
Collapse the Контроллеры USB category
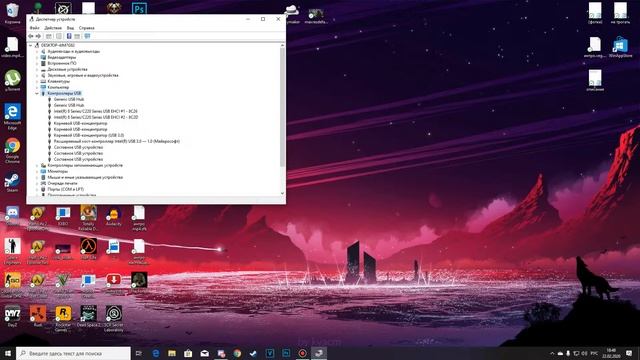tap(37, 93)
